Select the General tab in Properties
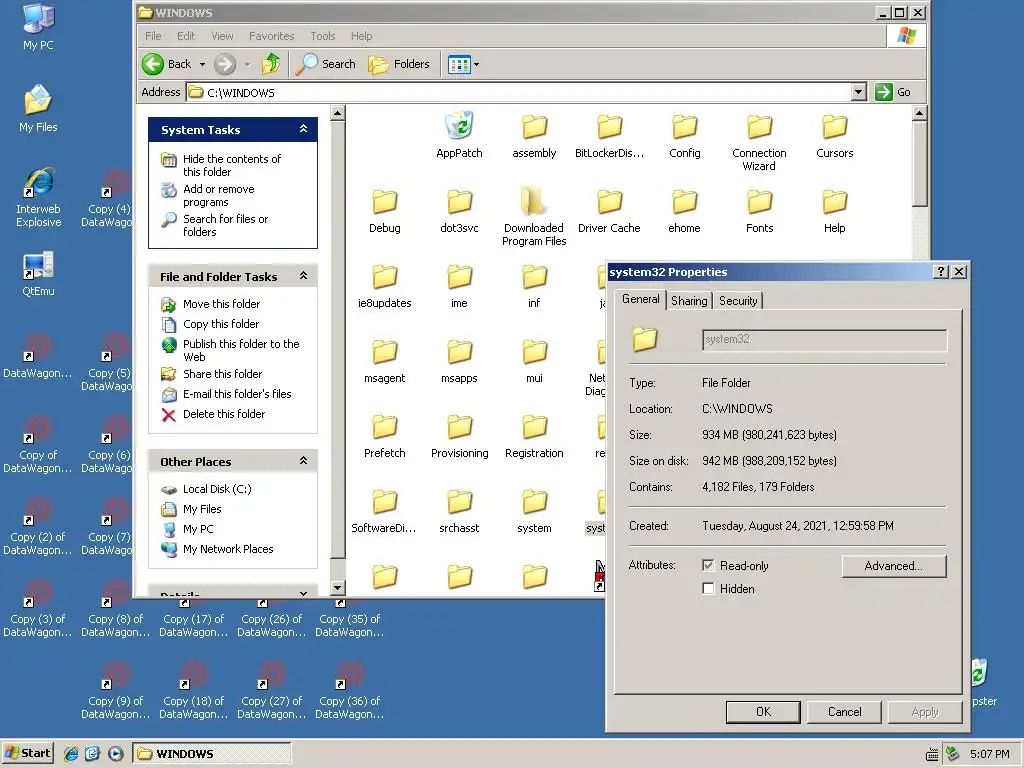The height and width of the screenshot is (768, 1024). [641, 299]
